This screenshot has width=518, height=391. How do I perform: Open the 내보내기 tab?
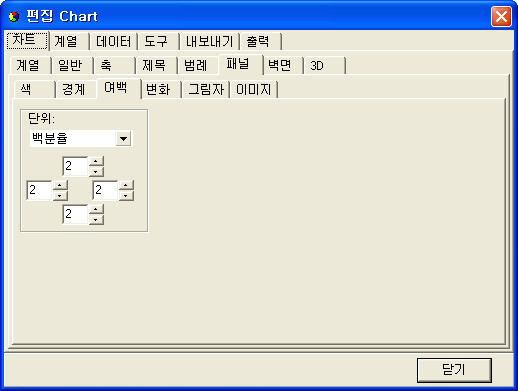tap(210, 42)
